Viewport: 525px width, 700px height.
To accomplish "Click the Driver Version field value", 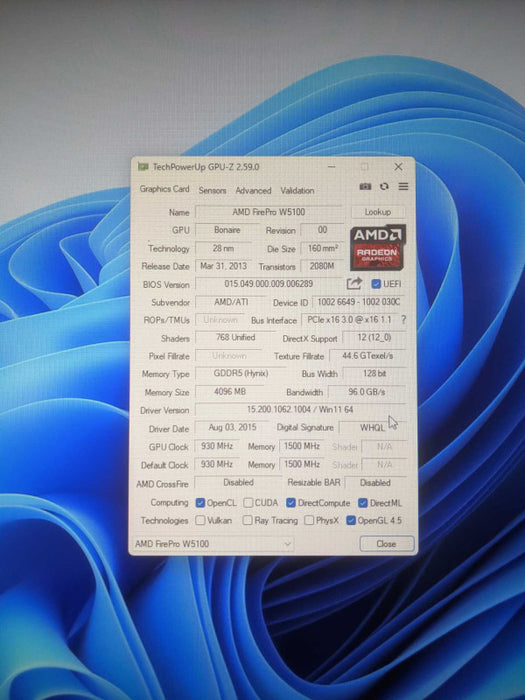I will tap(300, 409).
